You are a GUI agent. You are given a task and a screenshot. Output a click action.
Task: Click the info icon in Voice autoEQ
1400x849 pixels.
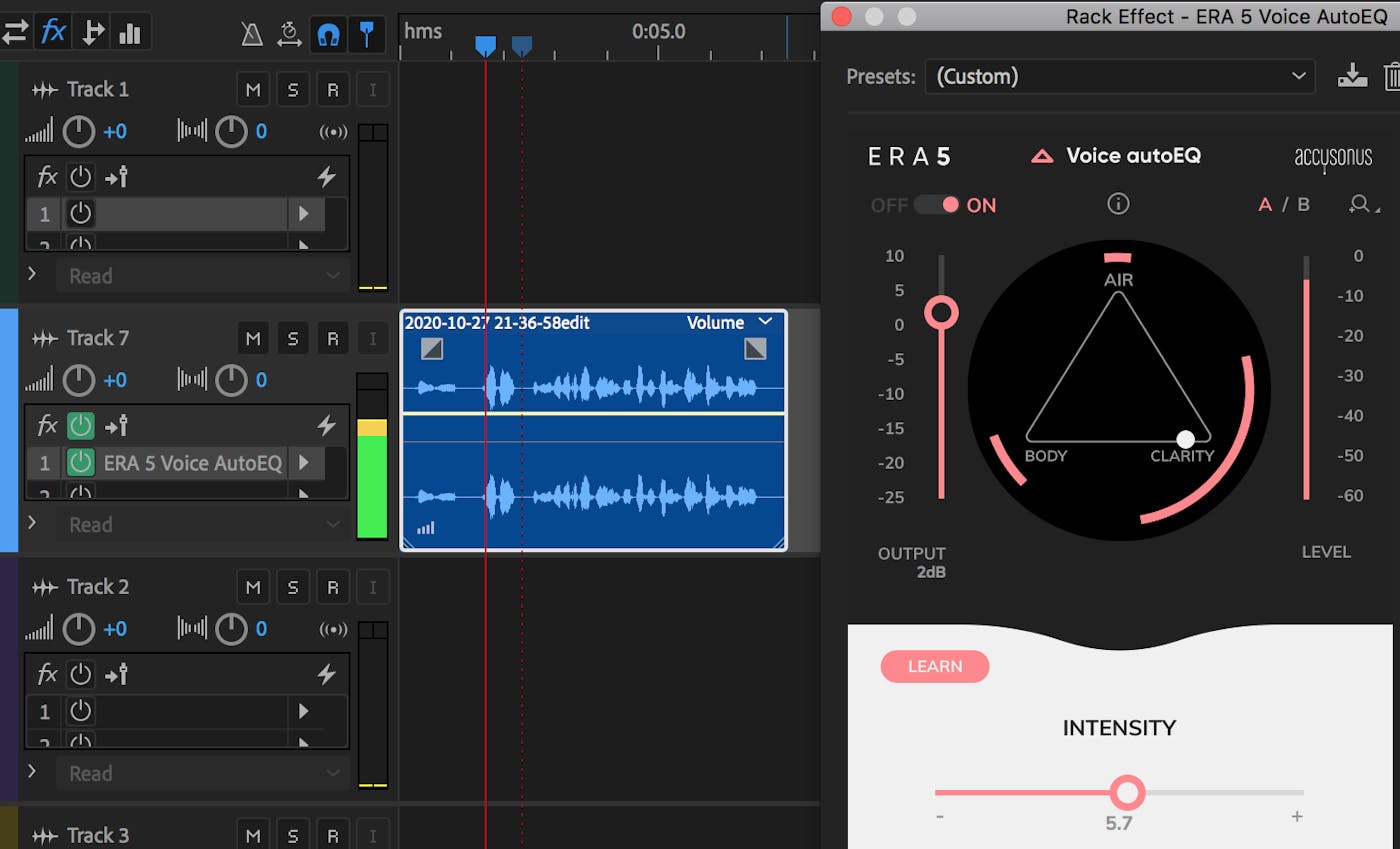coord(1118,204)
